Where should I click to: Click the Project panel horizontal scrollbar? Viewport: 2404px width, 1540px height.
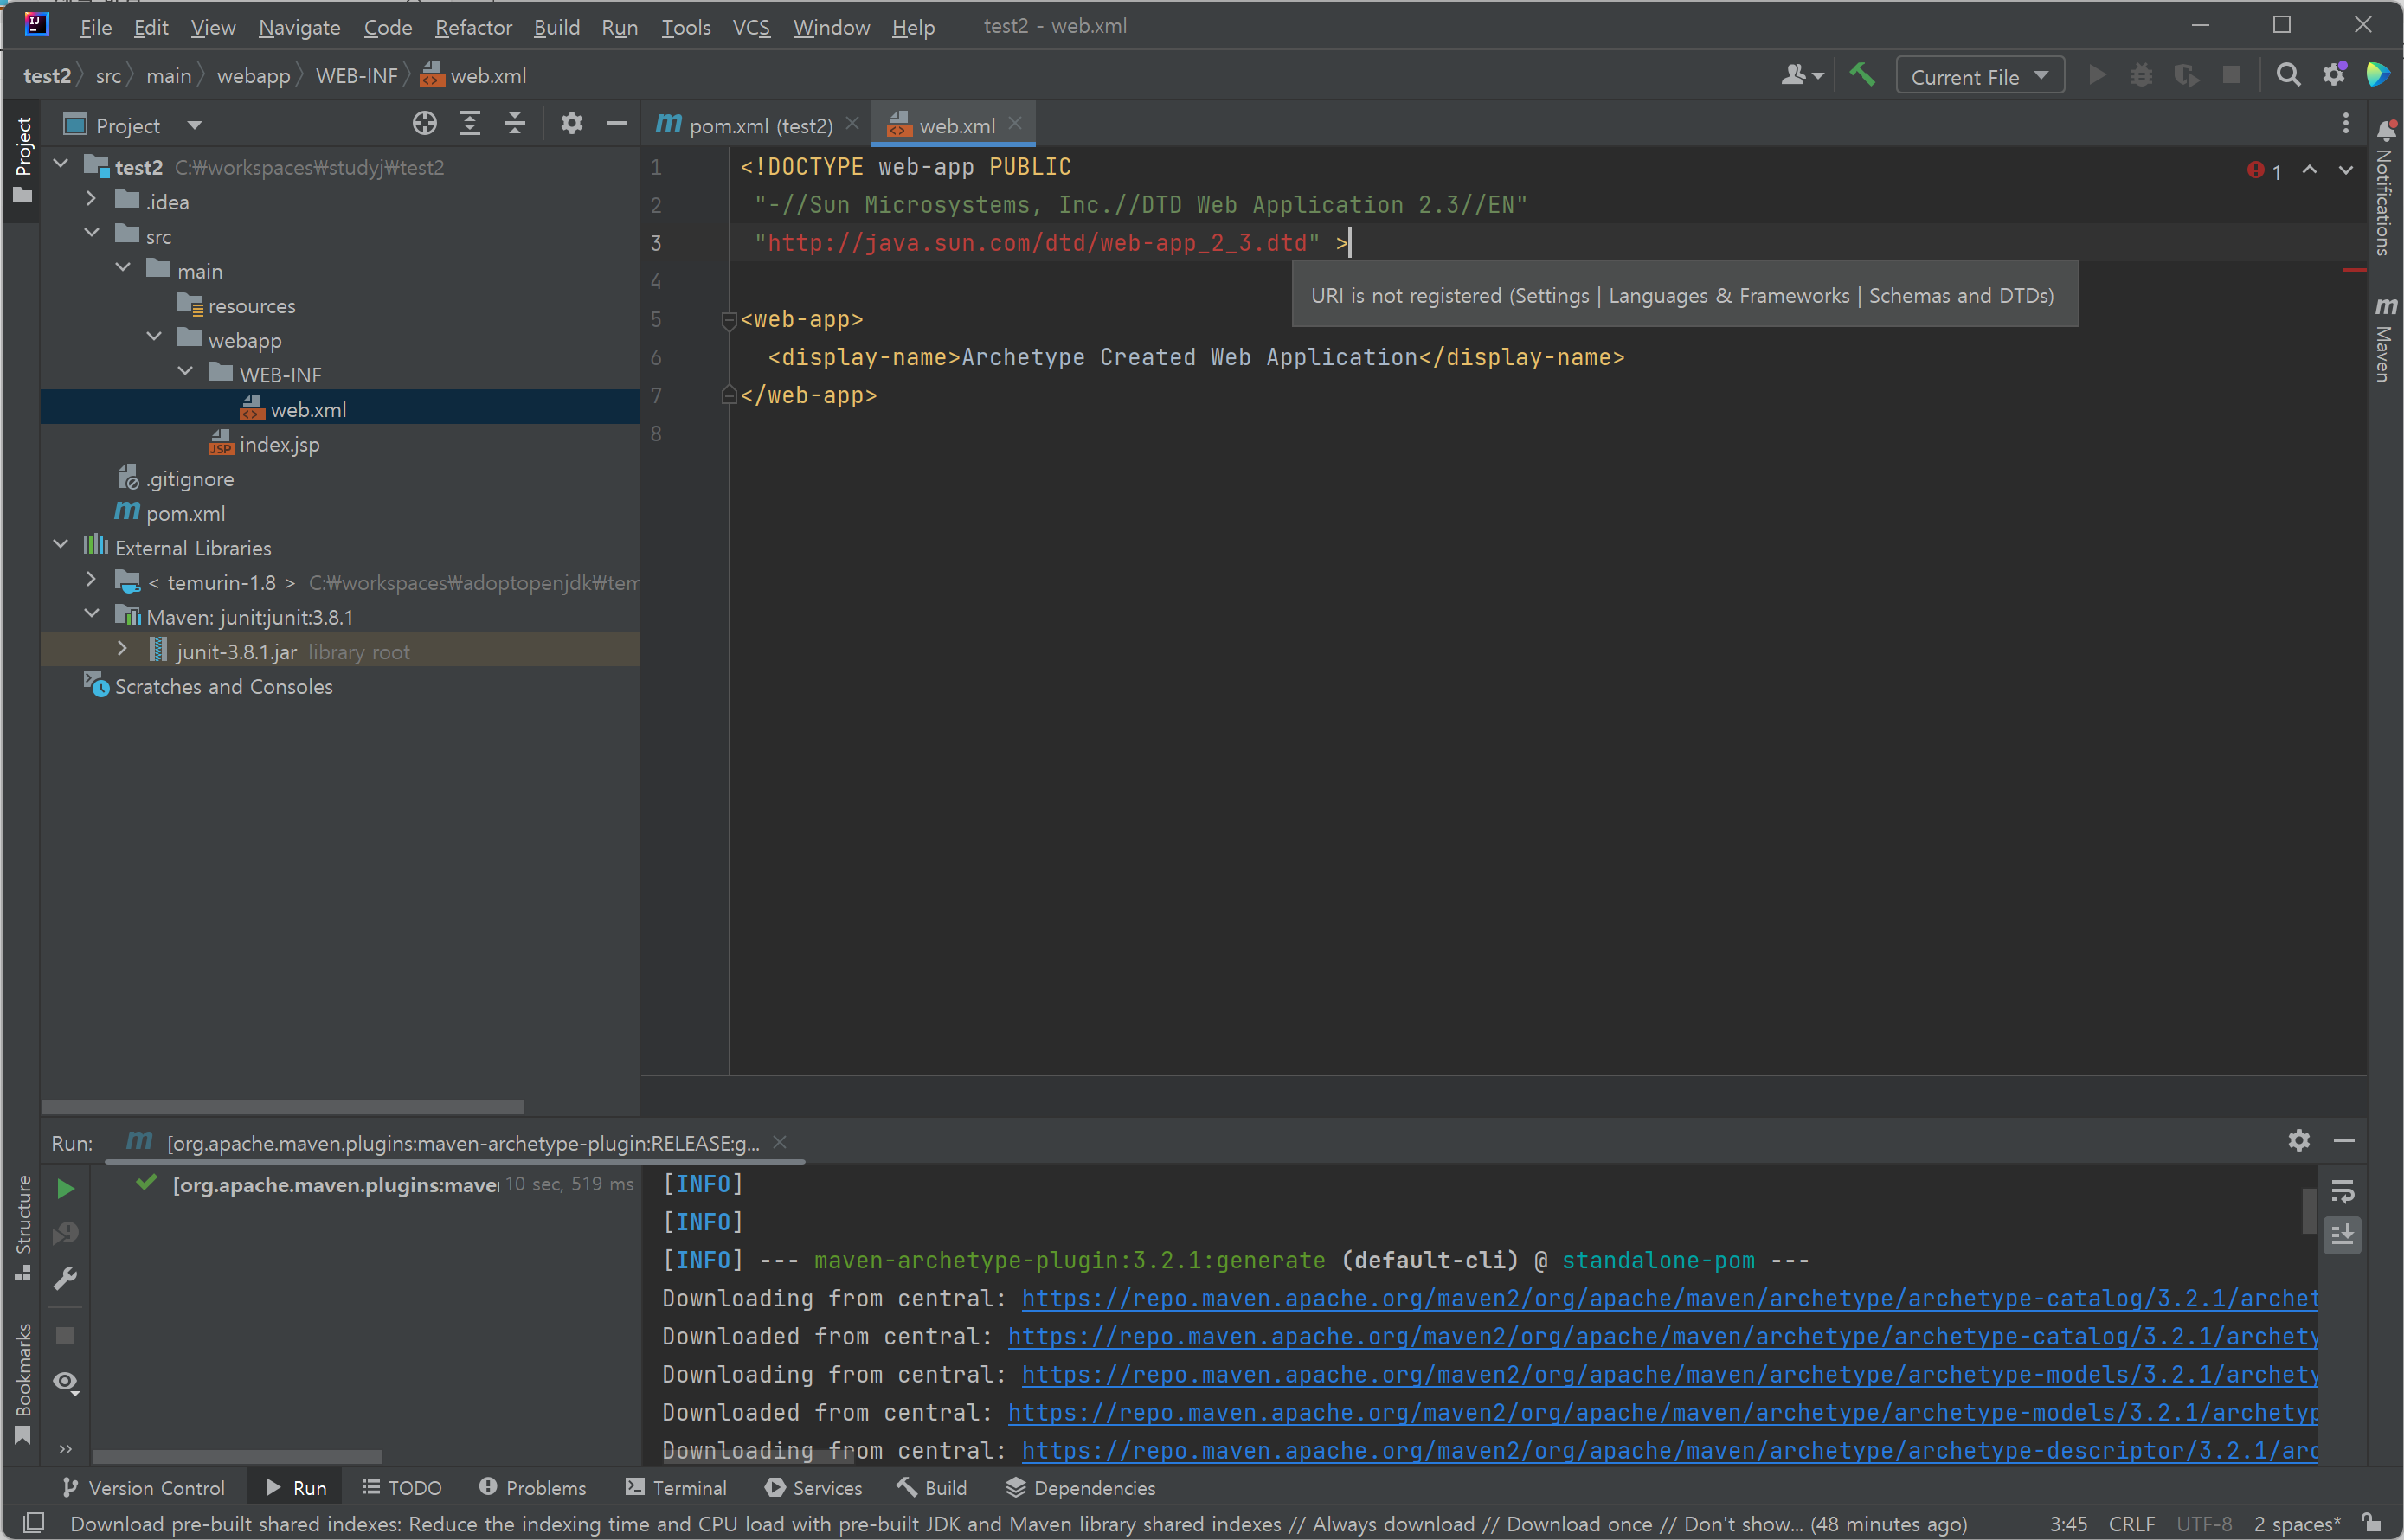click(282, 1107)
